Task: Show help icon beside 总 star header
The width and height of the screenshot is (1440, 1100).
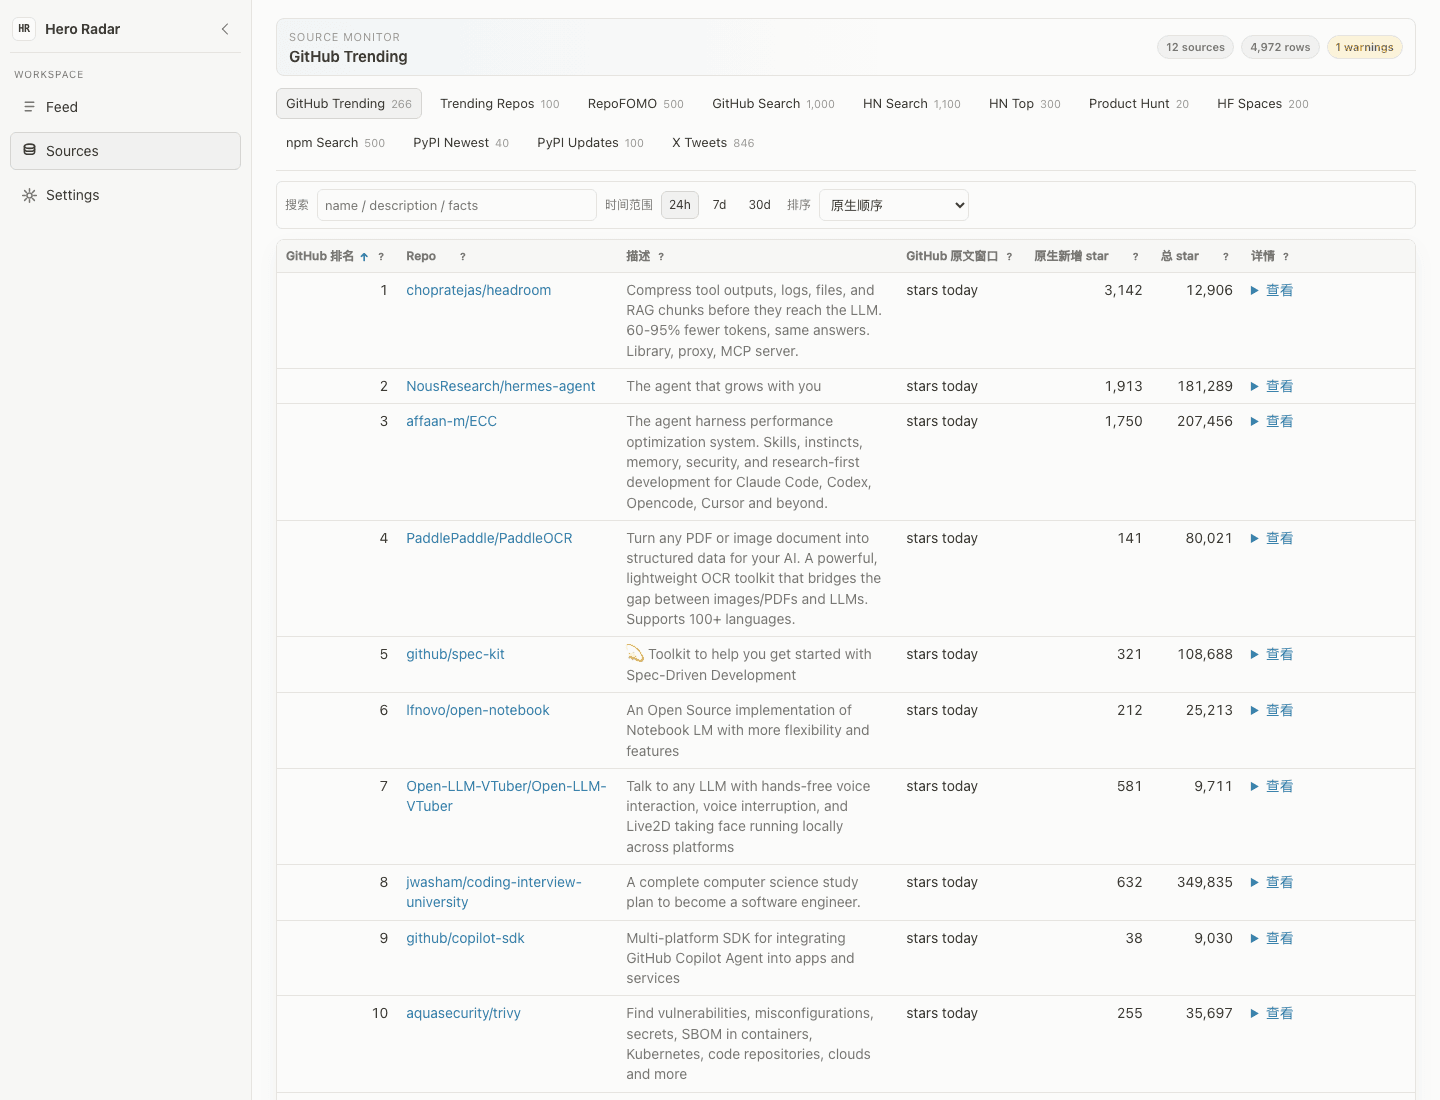Action: pos(1226,257)
